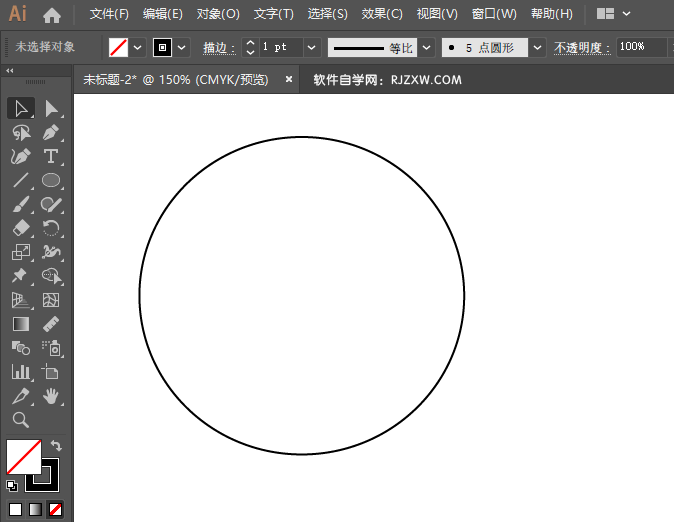The width and height of the screenshot is (674, 522).
Task: Open the 窗口(W) menu
Action: coord(494,14)
